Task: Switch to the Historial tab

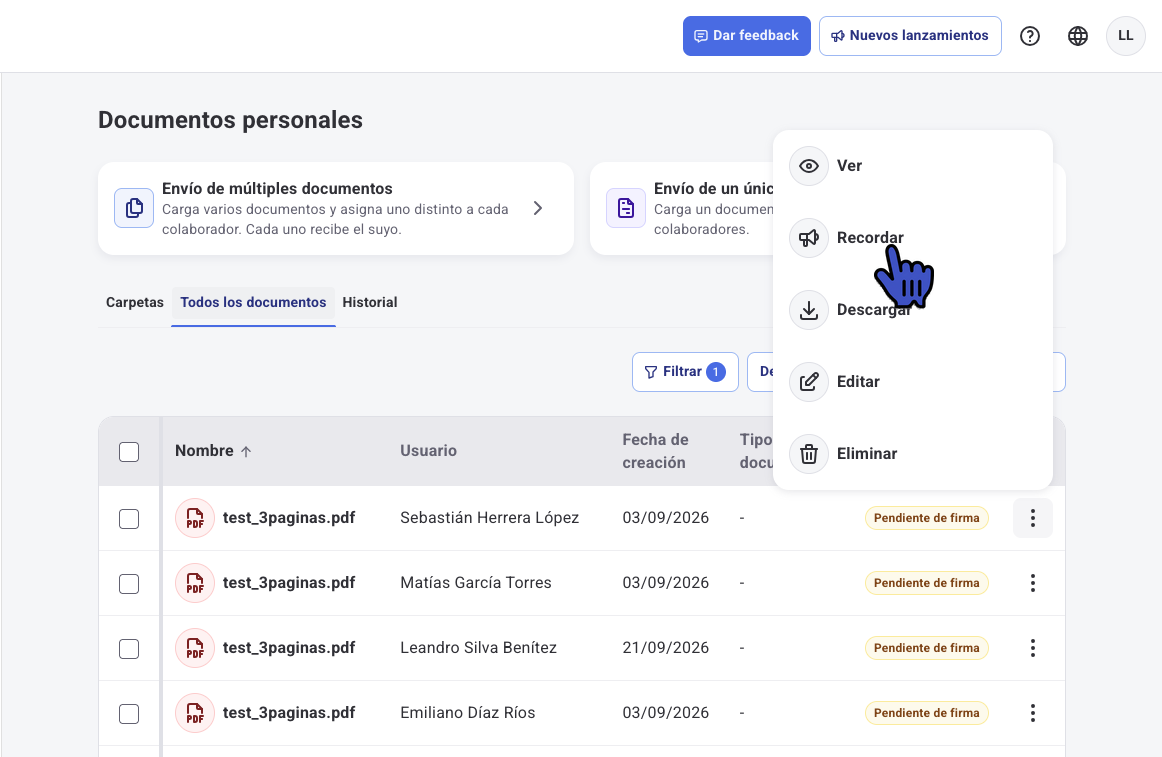Action: pyautogui.click(x=370, y=303)
